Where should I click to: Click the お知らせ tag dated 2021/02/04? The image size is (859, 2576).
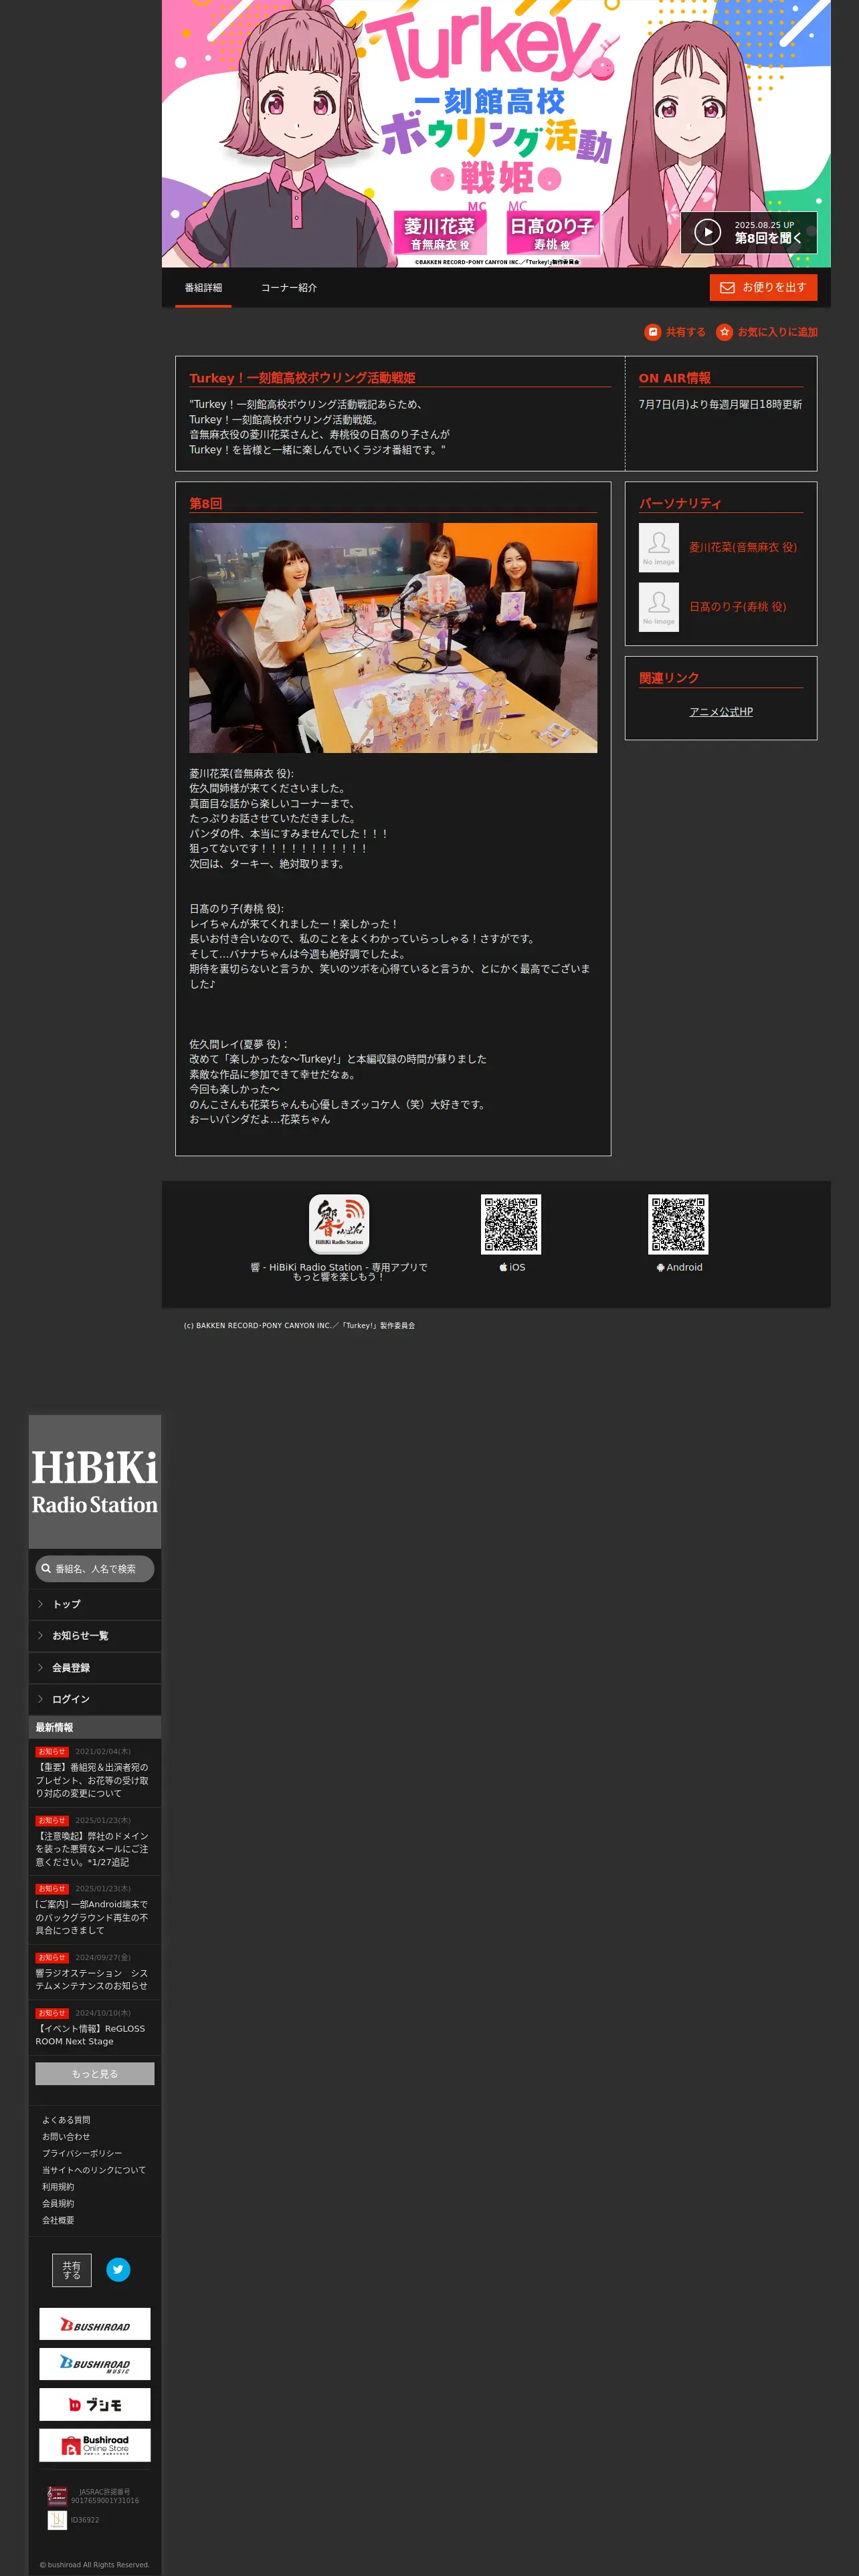pyautogui.click(x=52, y=1752)
